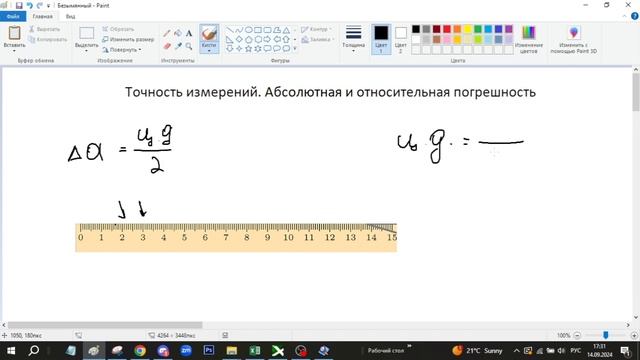The height and width of the screenshot is (360, 640).
Task: Choose the down arrow shape
Action: pyautogui.click(x=230, y=49)
